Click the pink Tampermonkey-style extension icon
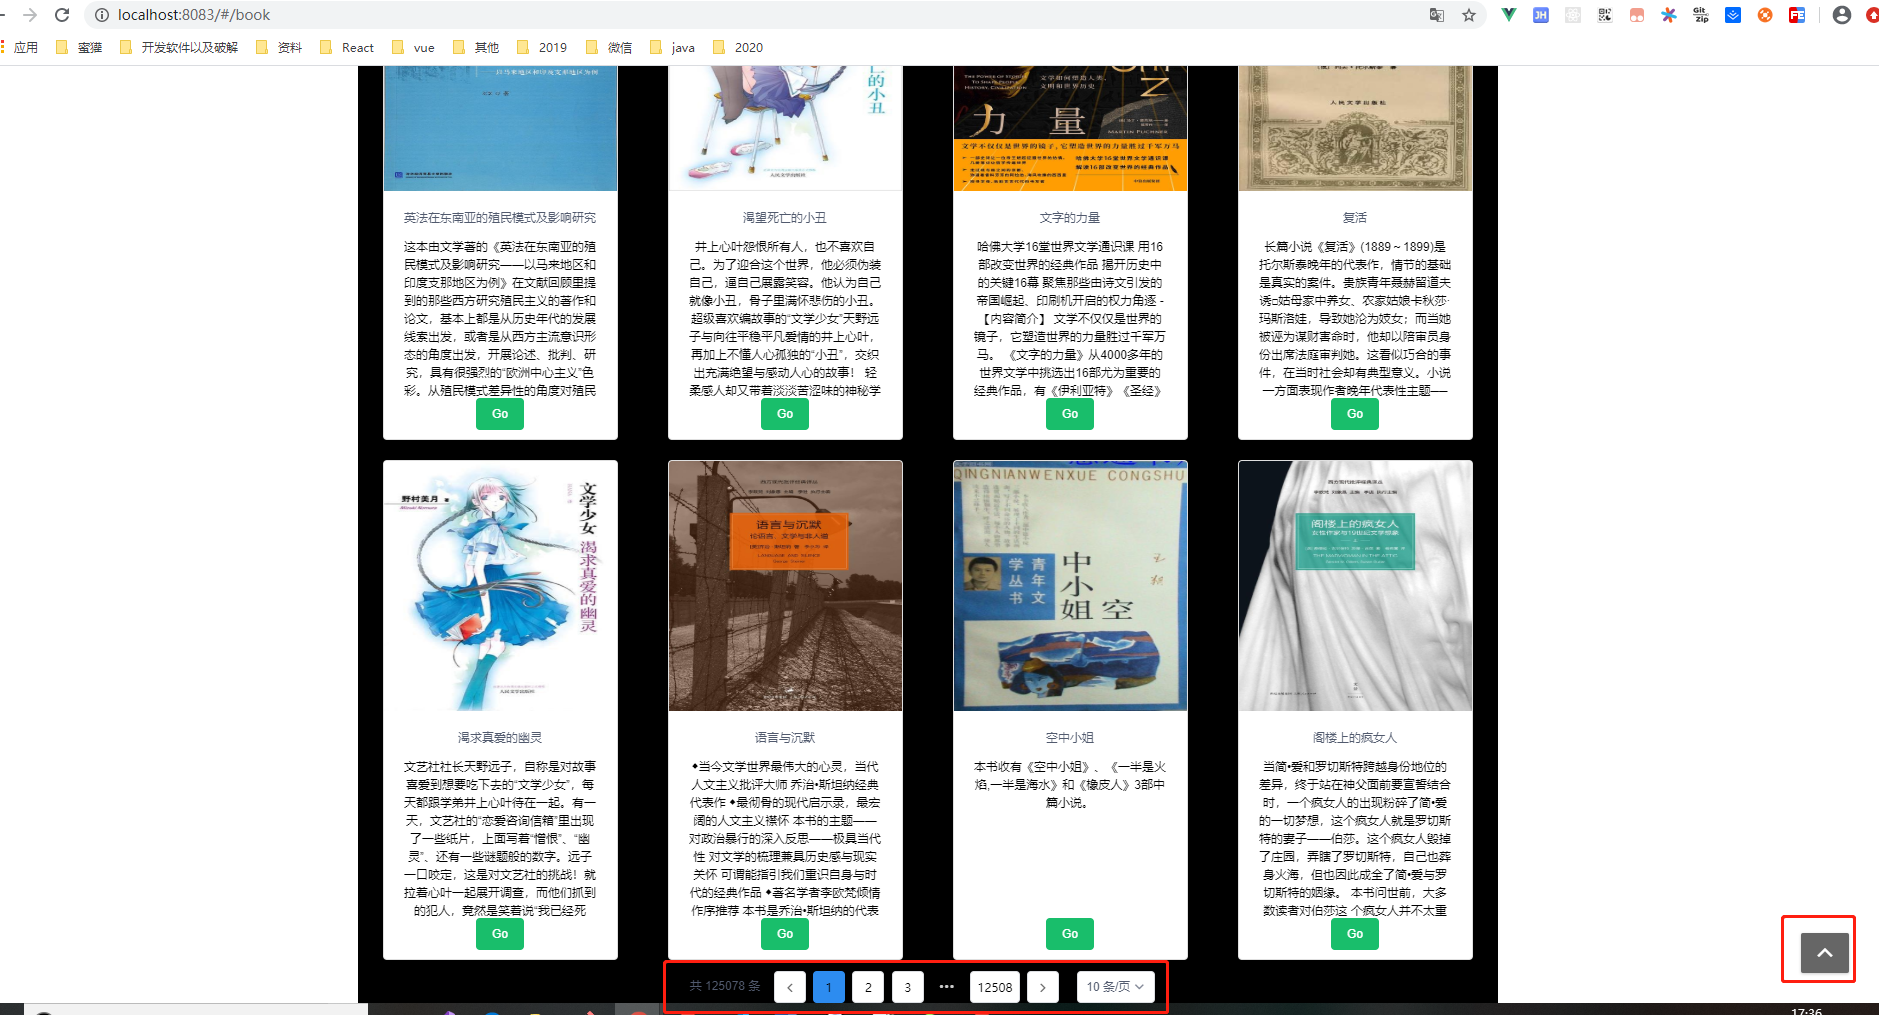The height and width of the screenshot is (1015, 1879). tap(1637, 15)
